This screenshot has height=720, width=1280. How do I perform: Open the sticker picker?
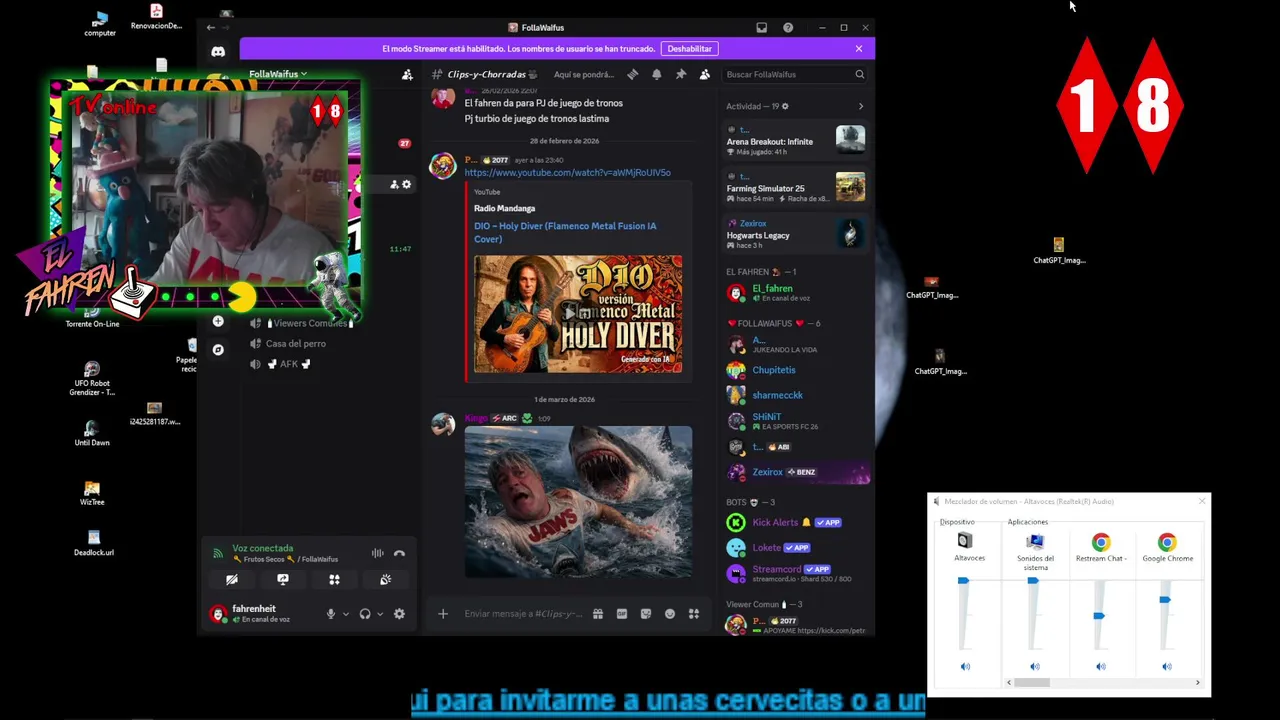pos(646,614)
